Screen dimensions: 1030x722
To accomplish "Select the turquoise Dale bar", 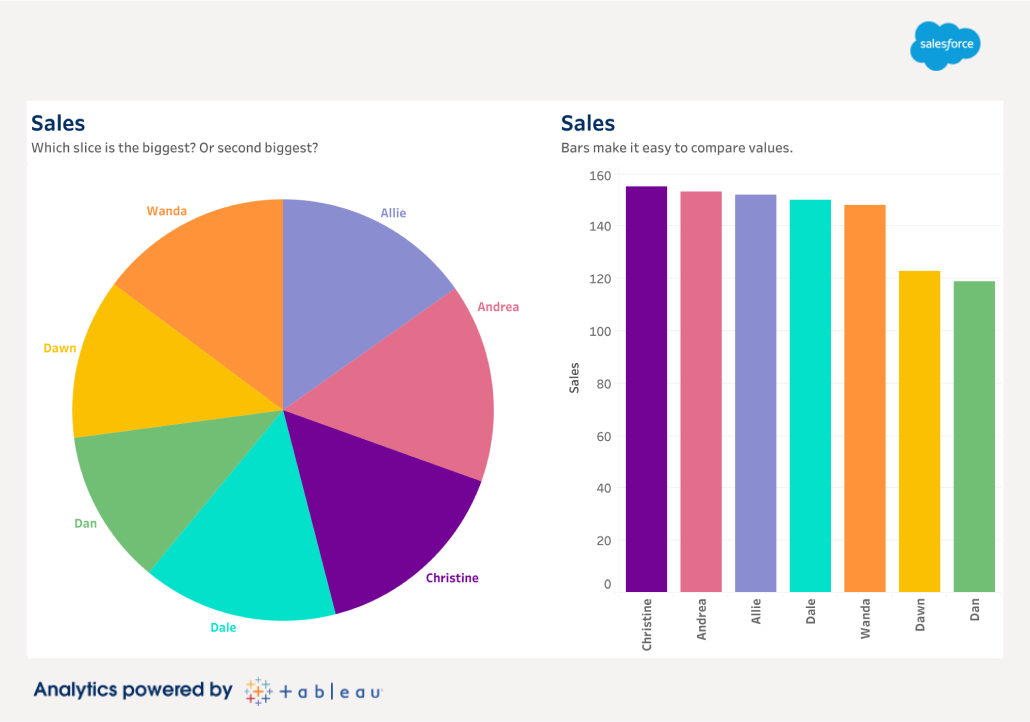I will (x=810, y=396).
